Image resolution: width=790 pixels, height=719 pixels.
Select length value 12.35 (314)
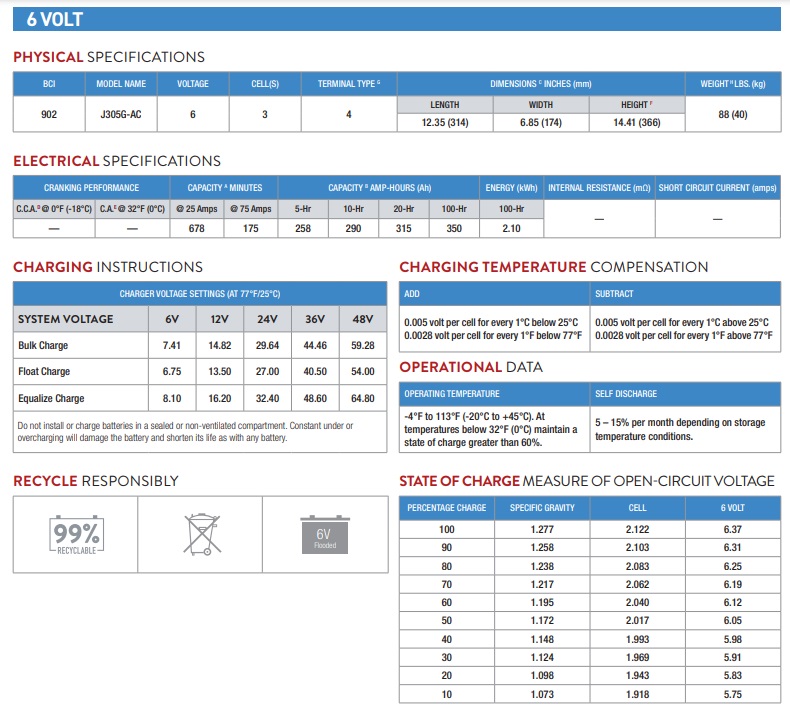pos(445,122)
